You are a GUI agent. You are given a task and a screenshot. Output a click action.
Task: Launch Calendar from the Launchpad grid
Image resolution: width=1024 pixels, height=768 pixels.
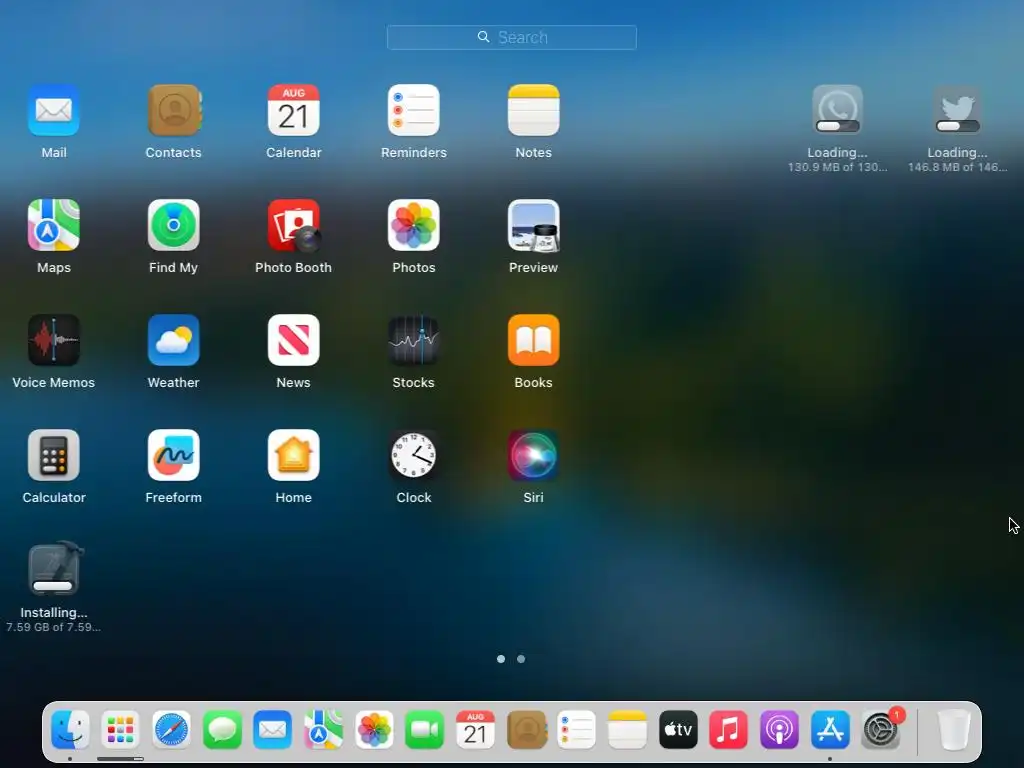(x=293, y=110)
